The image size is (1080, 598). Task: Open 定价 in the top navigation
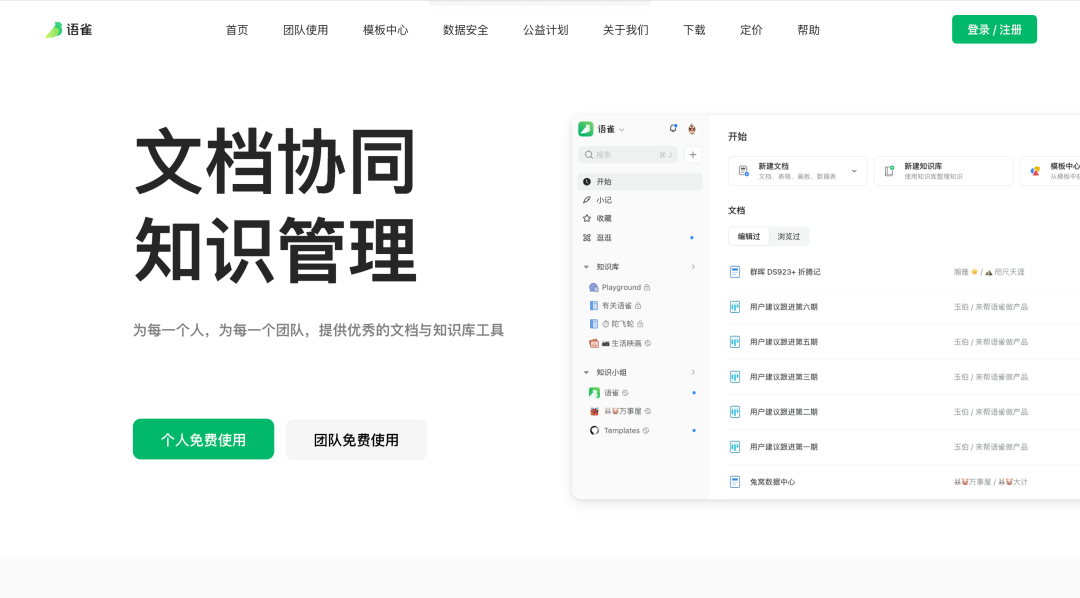pyautogui.click(x=751, y=30)
